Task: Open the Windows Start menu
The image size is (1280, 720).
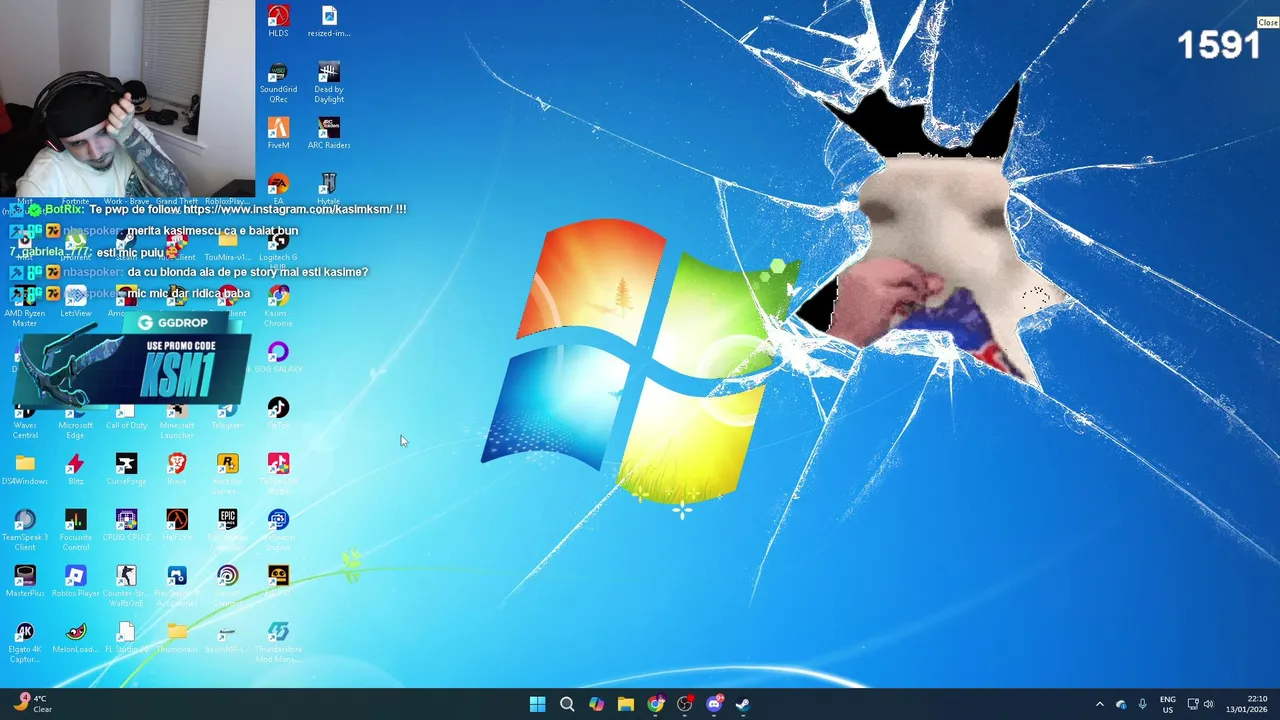Action: point(537,704)
